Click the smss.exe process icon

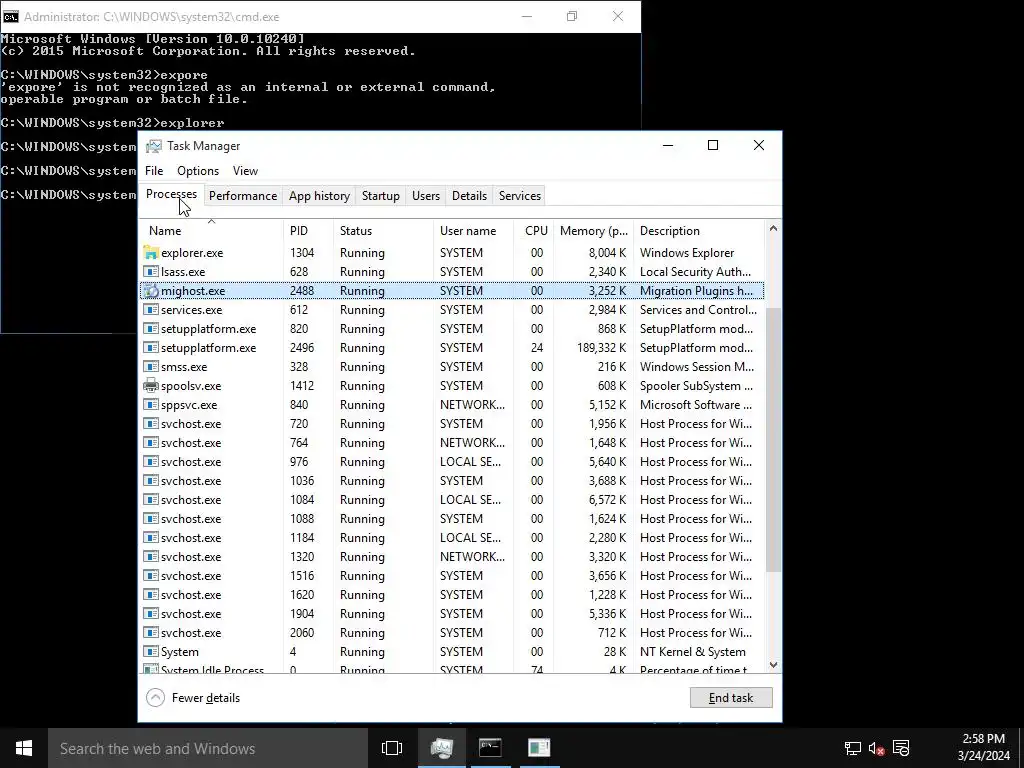pos(151,366)
